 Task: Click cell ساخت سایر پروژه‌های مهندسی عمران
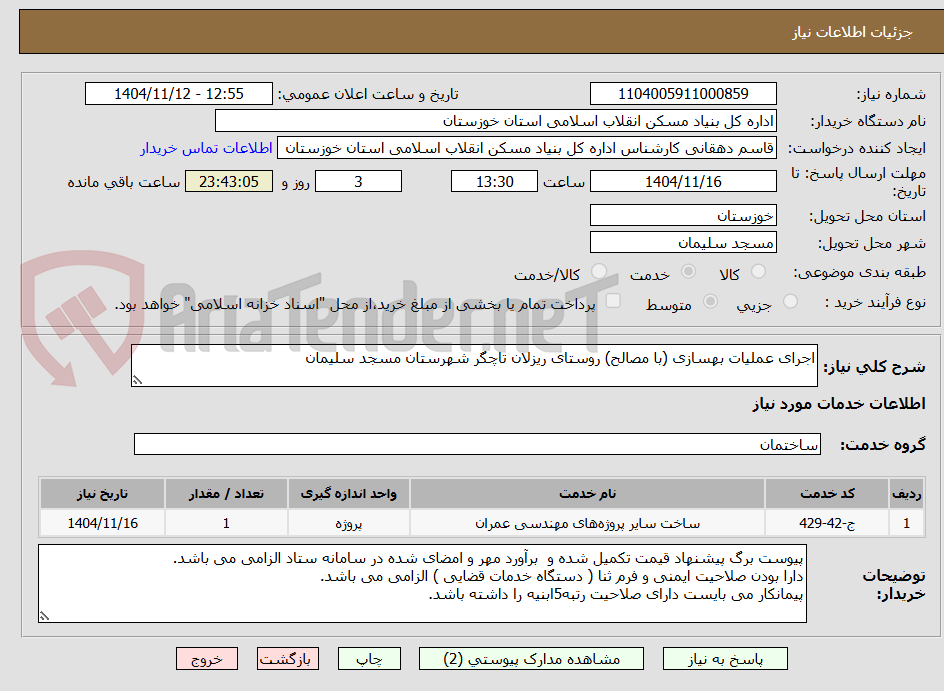click(x=588, y=523)
